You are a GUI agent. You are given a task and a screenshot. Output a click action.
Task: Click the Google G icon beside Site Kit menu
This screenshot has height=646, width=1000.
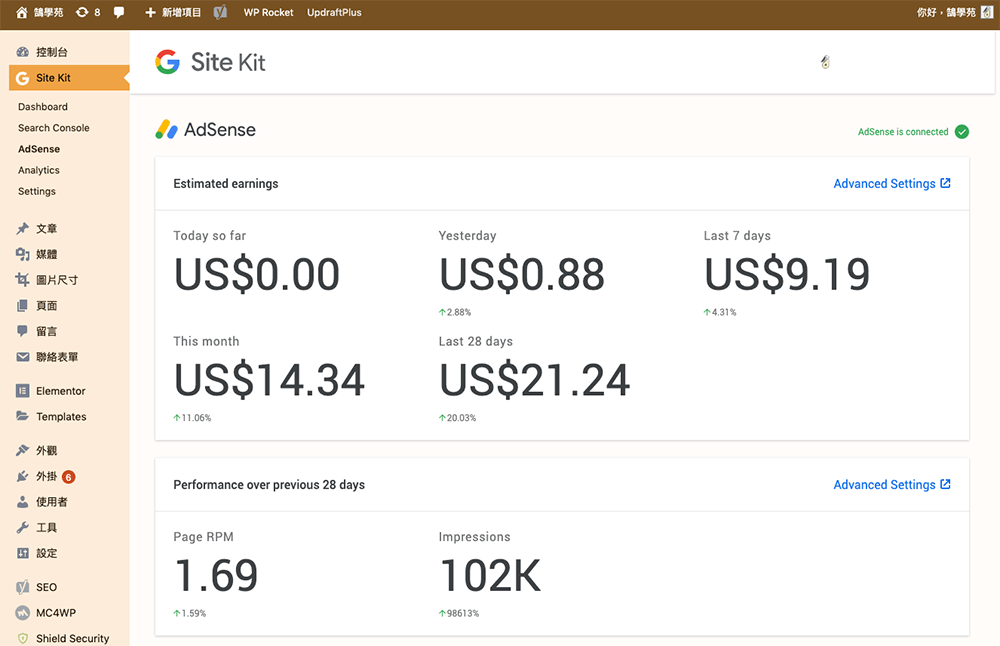[23, 78]
